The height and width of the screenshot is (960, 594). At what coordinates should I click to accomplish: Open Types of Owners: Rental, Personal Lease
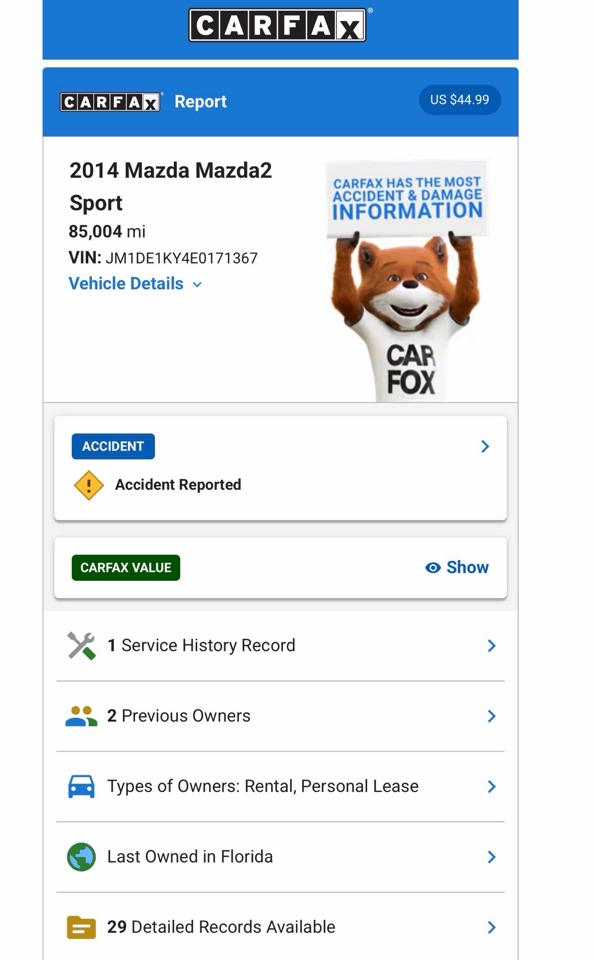coord(280,787)
